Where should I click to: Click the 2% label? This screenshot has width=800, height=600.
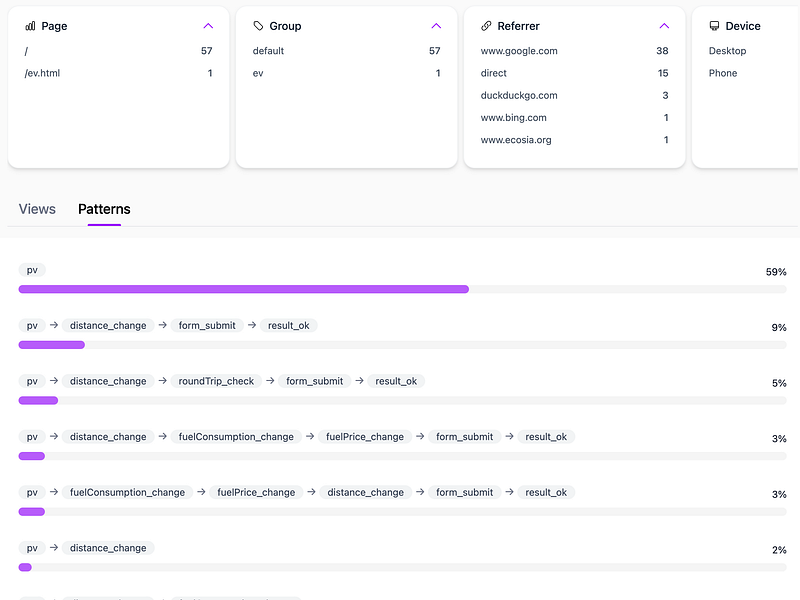[x=779, y=550]
